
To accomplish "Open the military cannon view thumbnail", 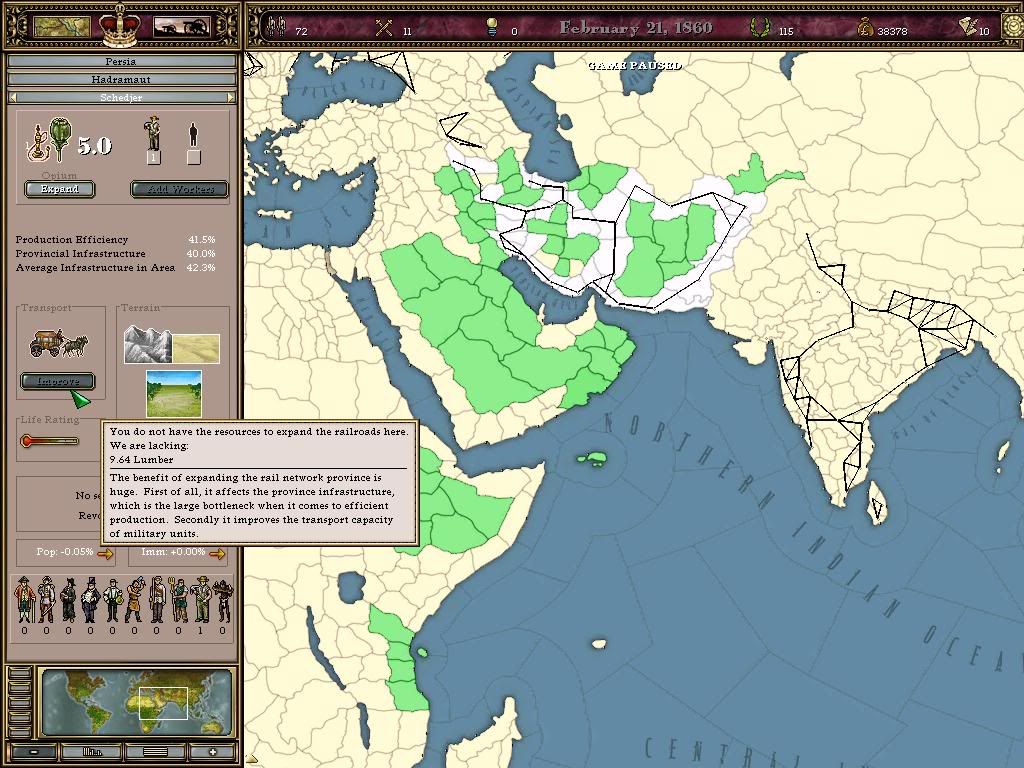I will tap(181, 26).
